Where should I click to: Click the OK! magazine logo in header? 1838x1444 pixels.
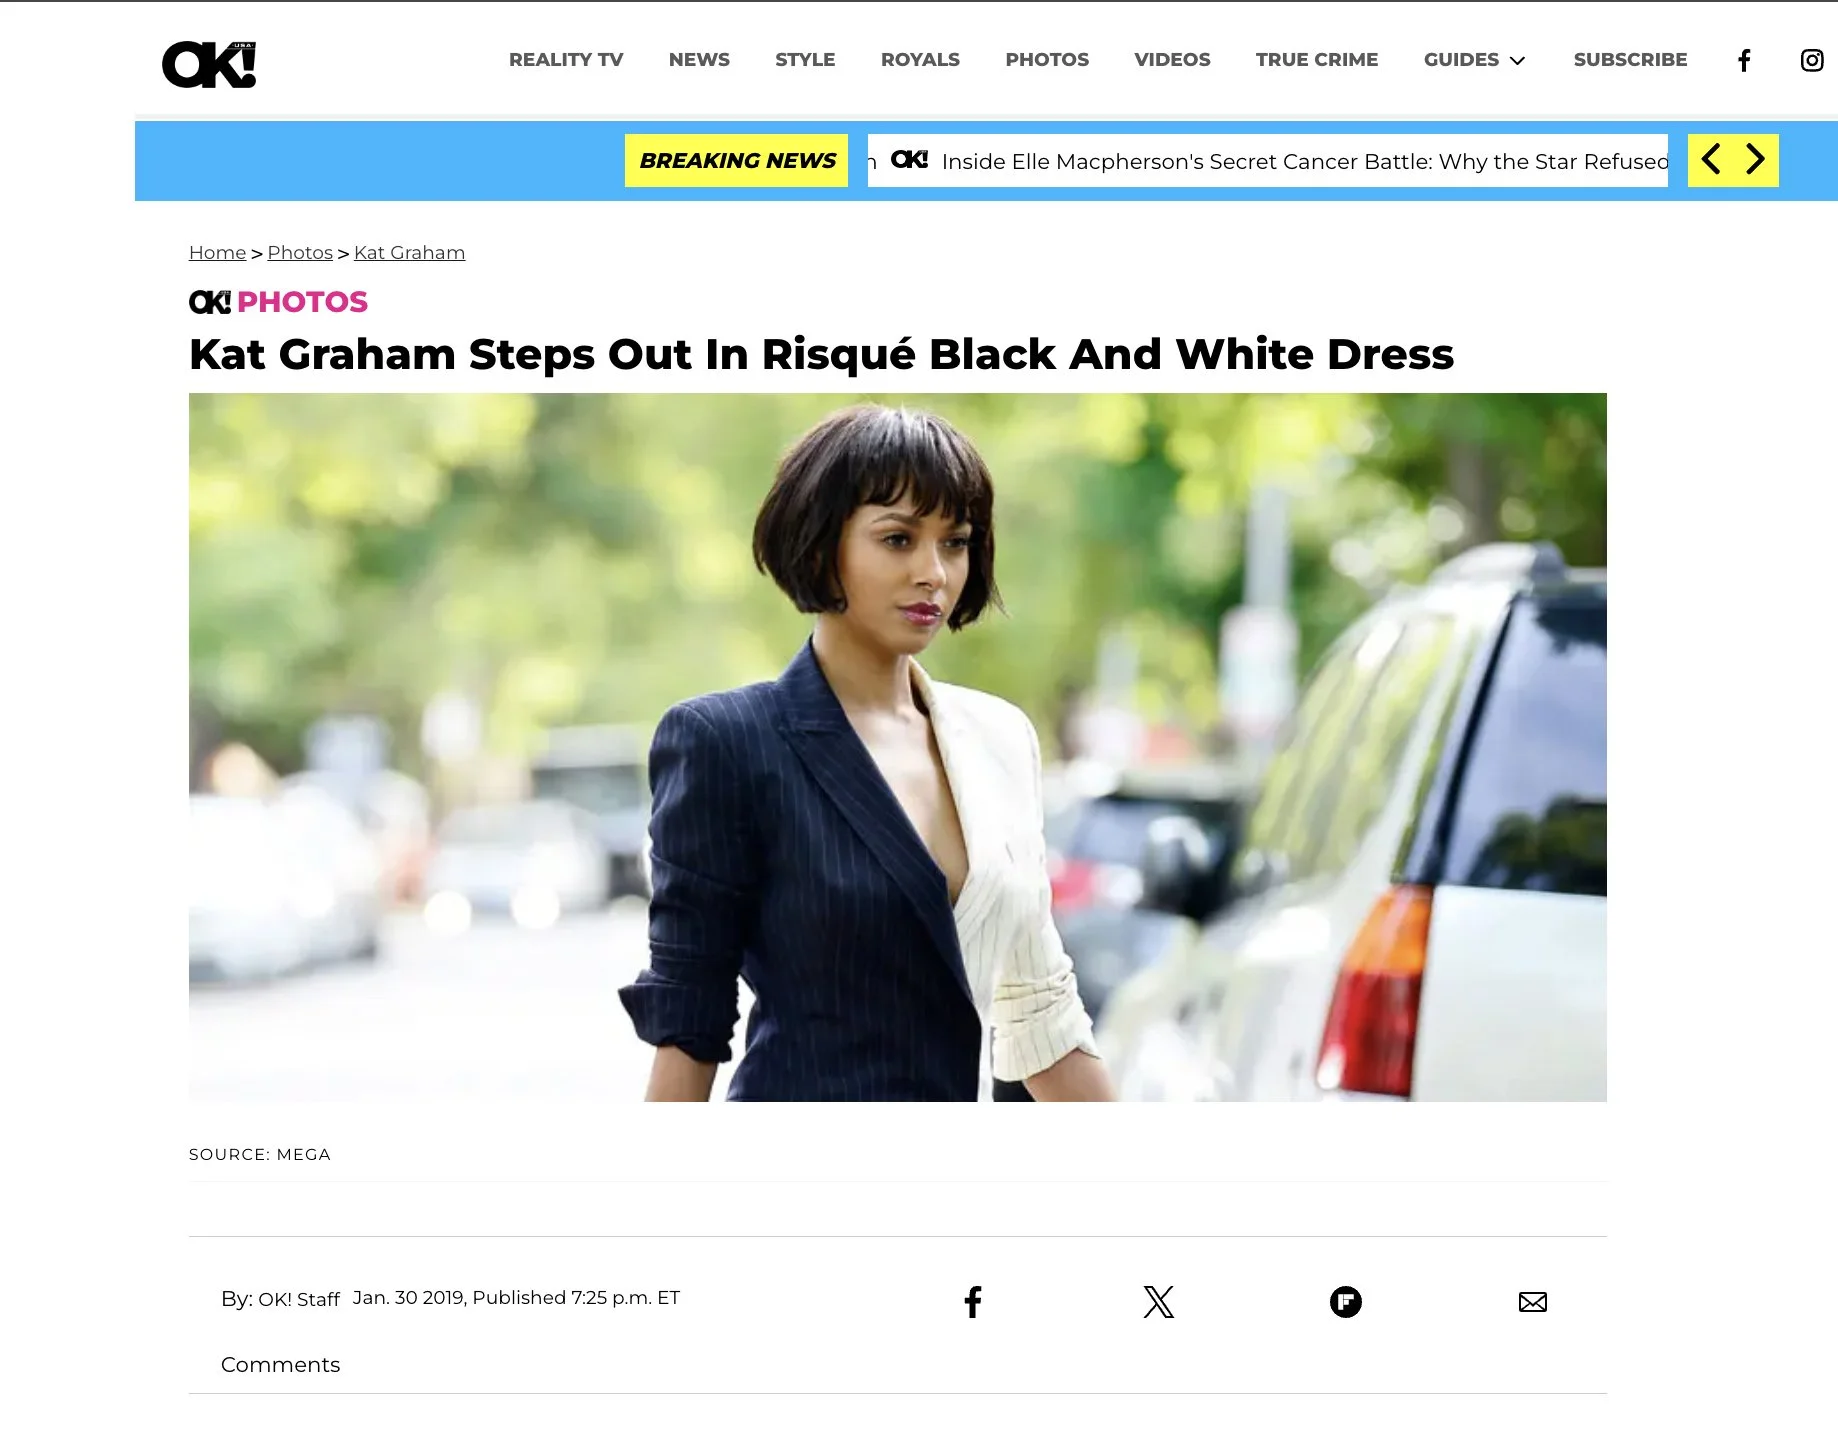tap(209, 64)
